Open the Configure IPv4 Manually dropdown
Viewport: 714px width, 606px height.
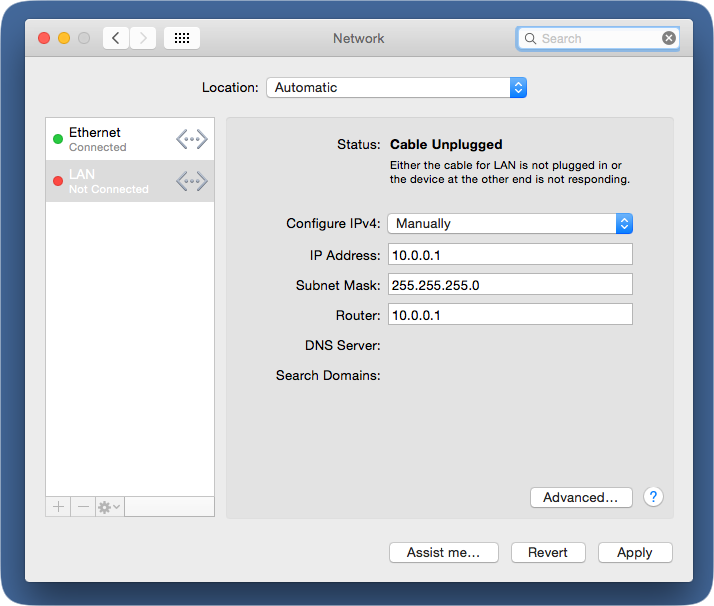tap(510, 224)
